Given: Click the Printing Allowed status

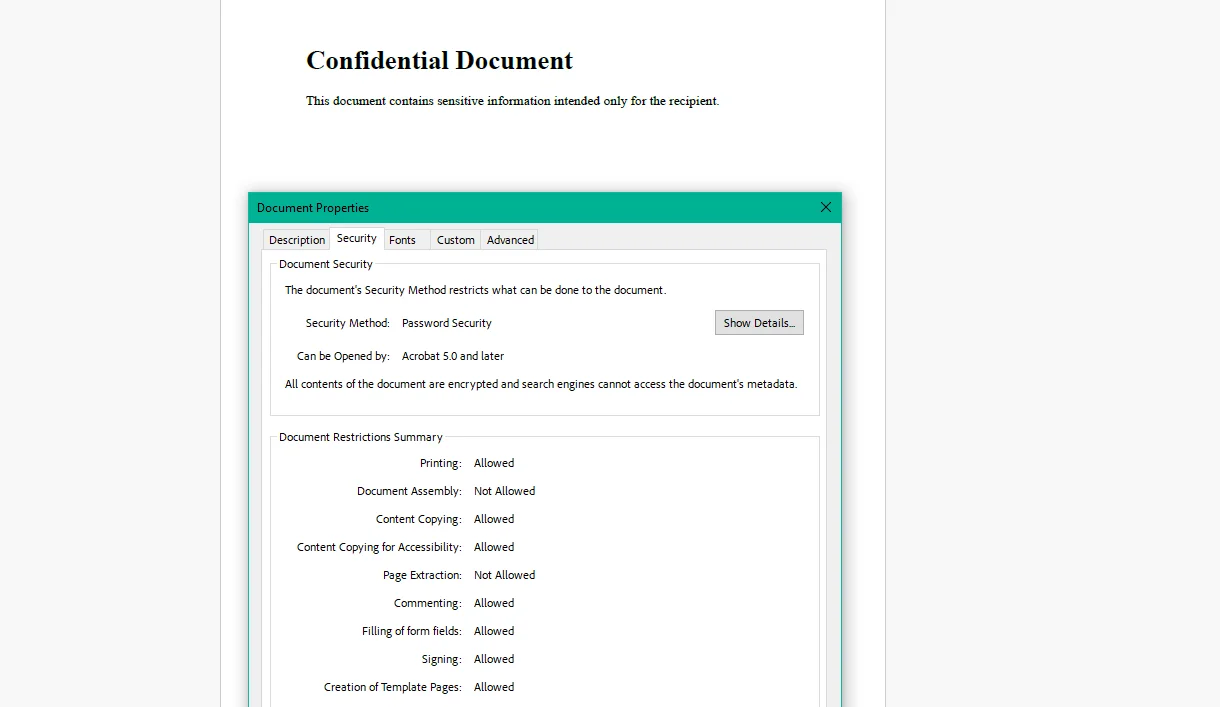Looking at the screenshot, I should pyautogui.click(x=494, y=462).
